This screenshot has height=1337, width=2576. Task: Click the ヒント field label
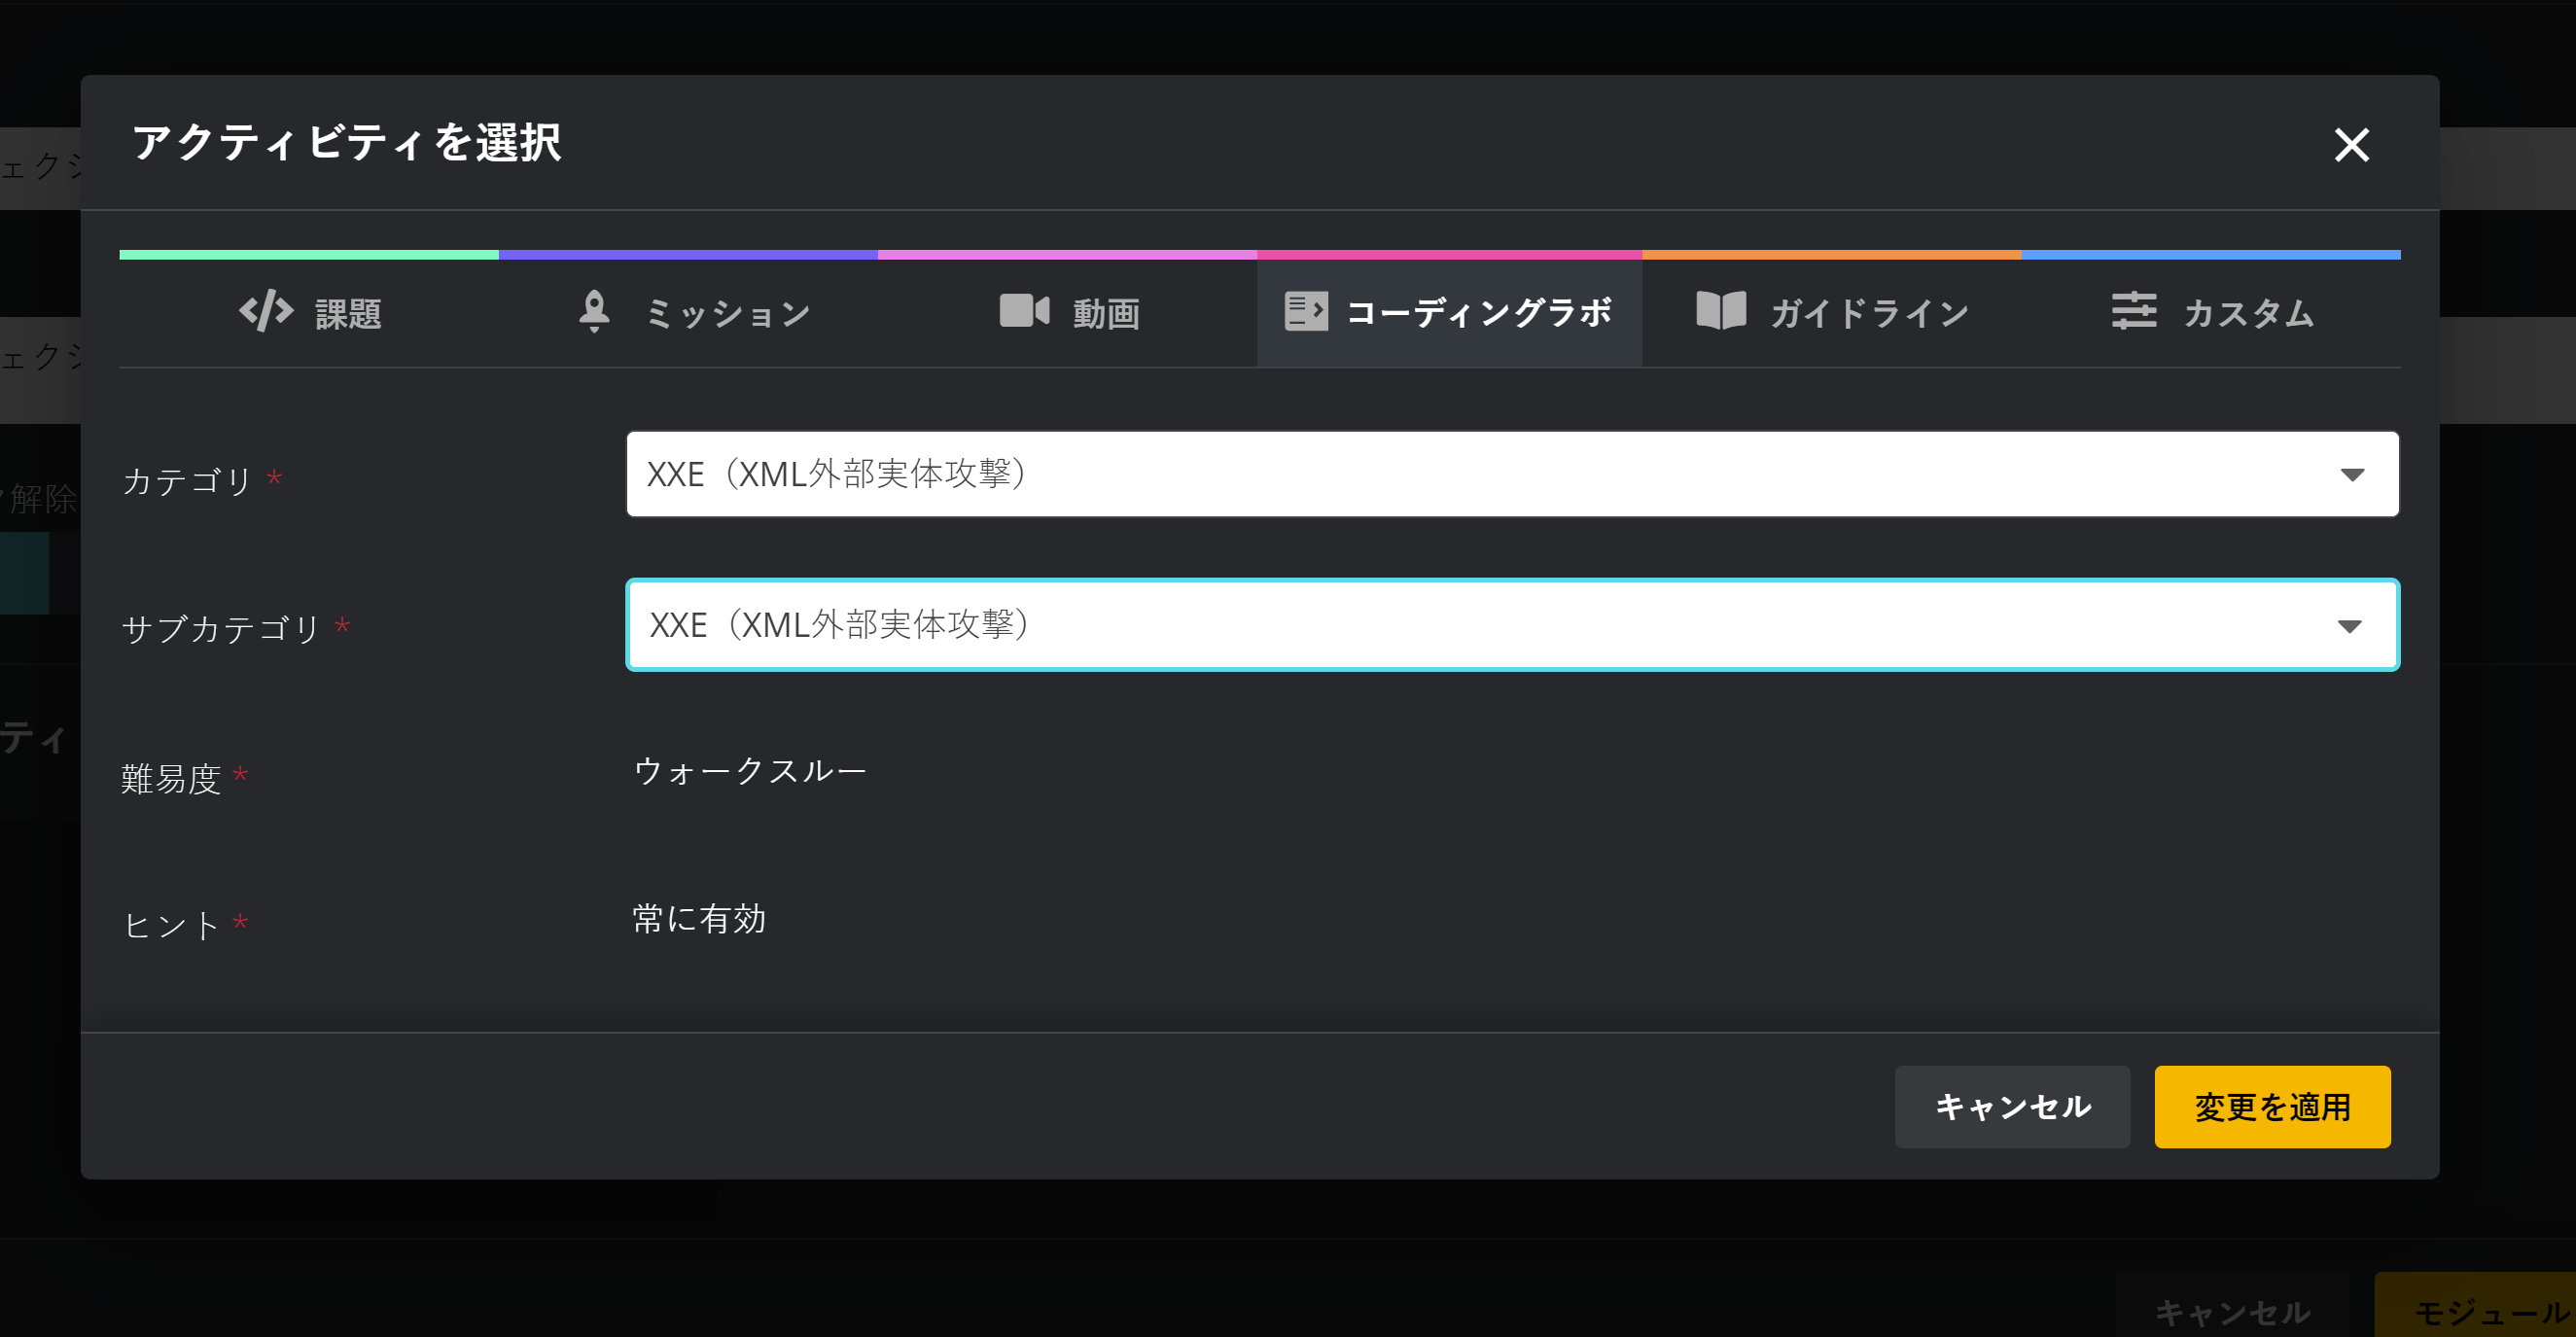click(171, 925)
